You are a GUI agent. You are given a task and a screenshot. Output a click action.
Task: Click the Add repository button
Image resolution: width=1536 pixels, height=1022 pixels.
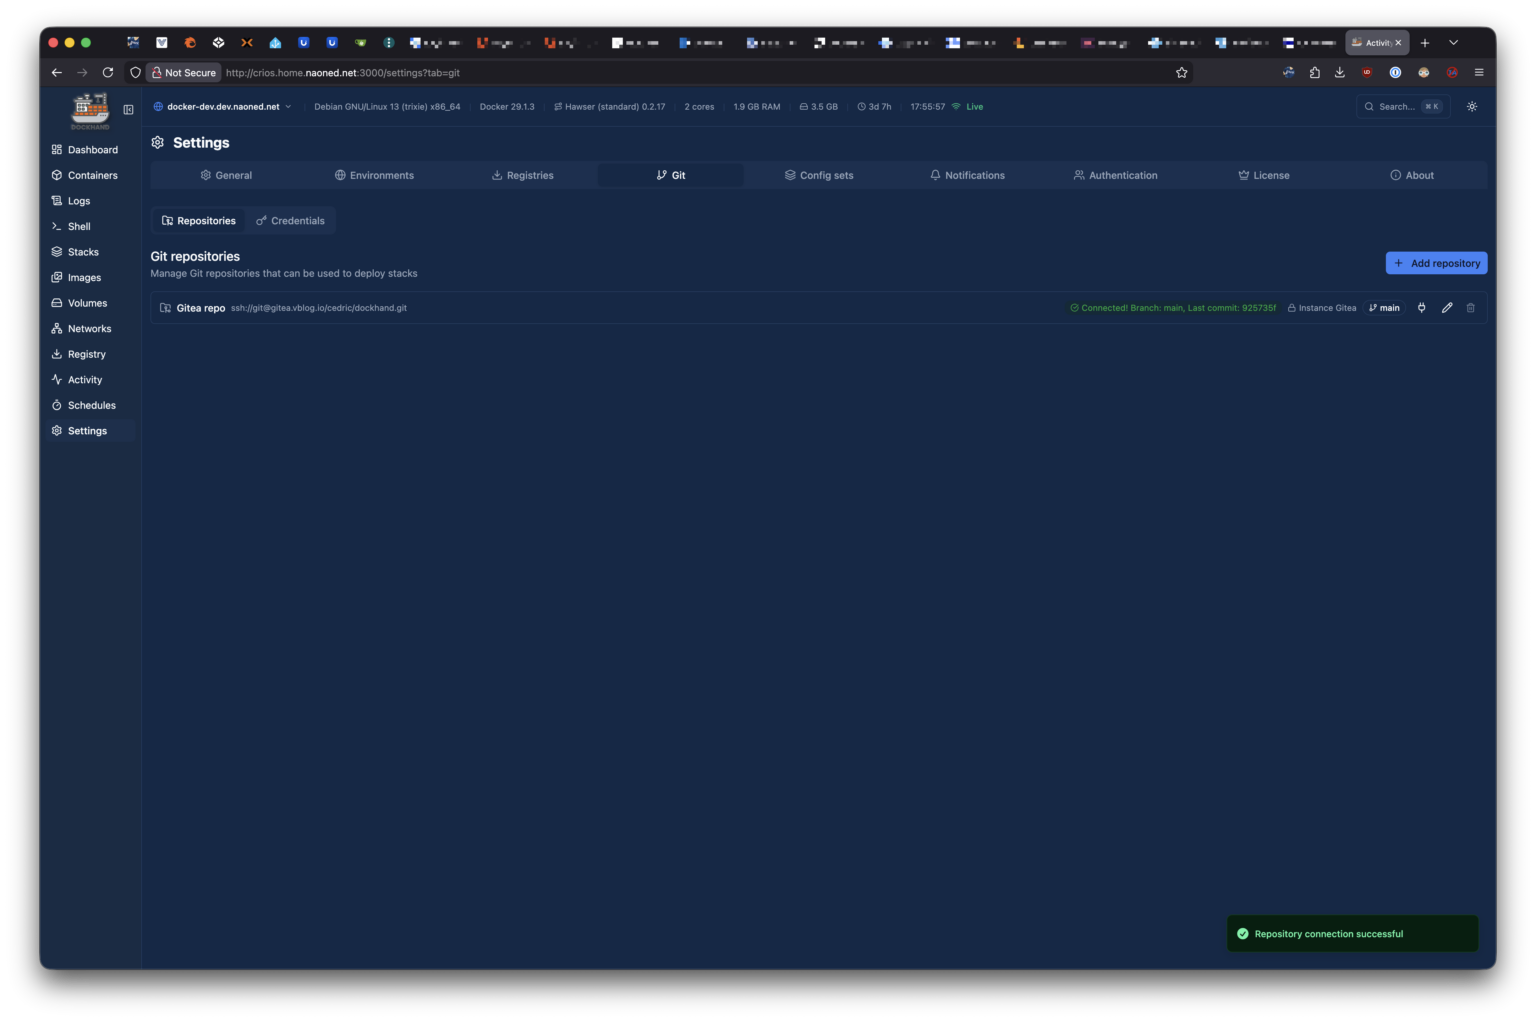pos(1436,263)
